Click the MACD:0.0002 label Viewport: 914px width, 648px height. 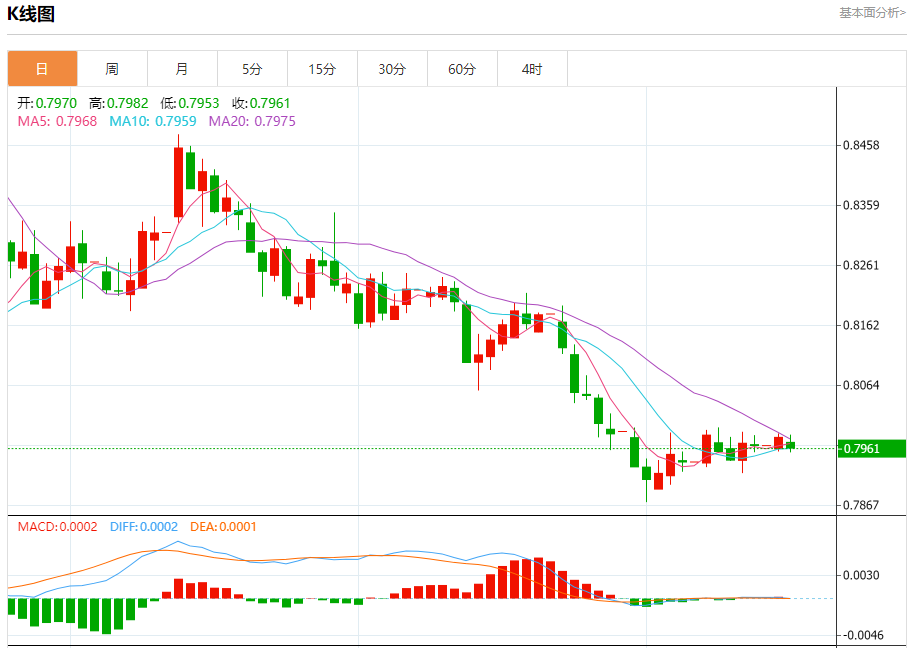click(57, 527)
